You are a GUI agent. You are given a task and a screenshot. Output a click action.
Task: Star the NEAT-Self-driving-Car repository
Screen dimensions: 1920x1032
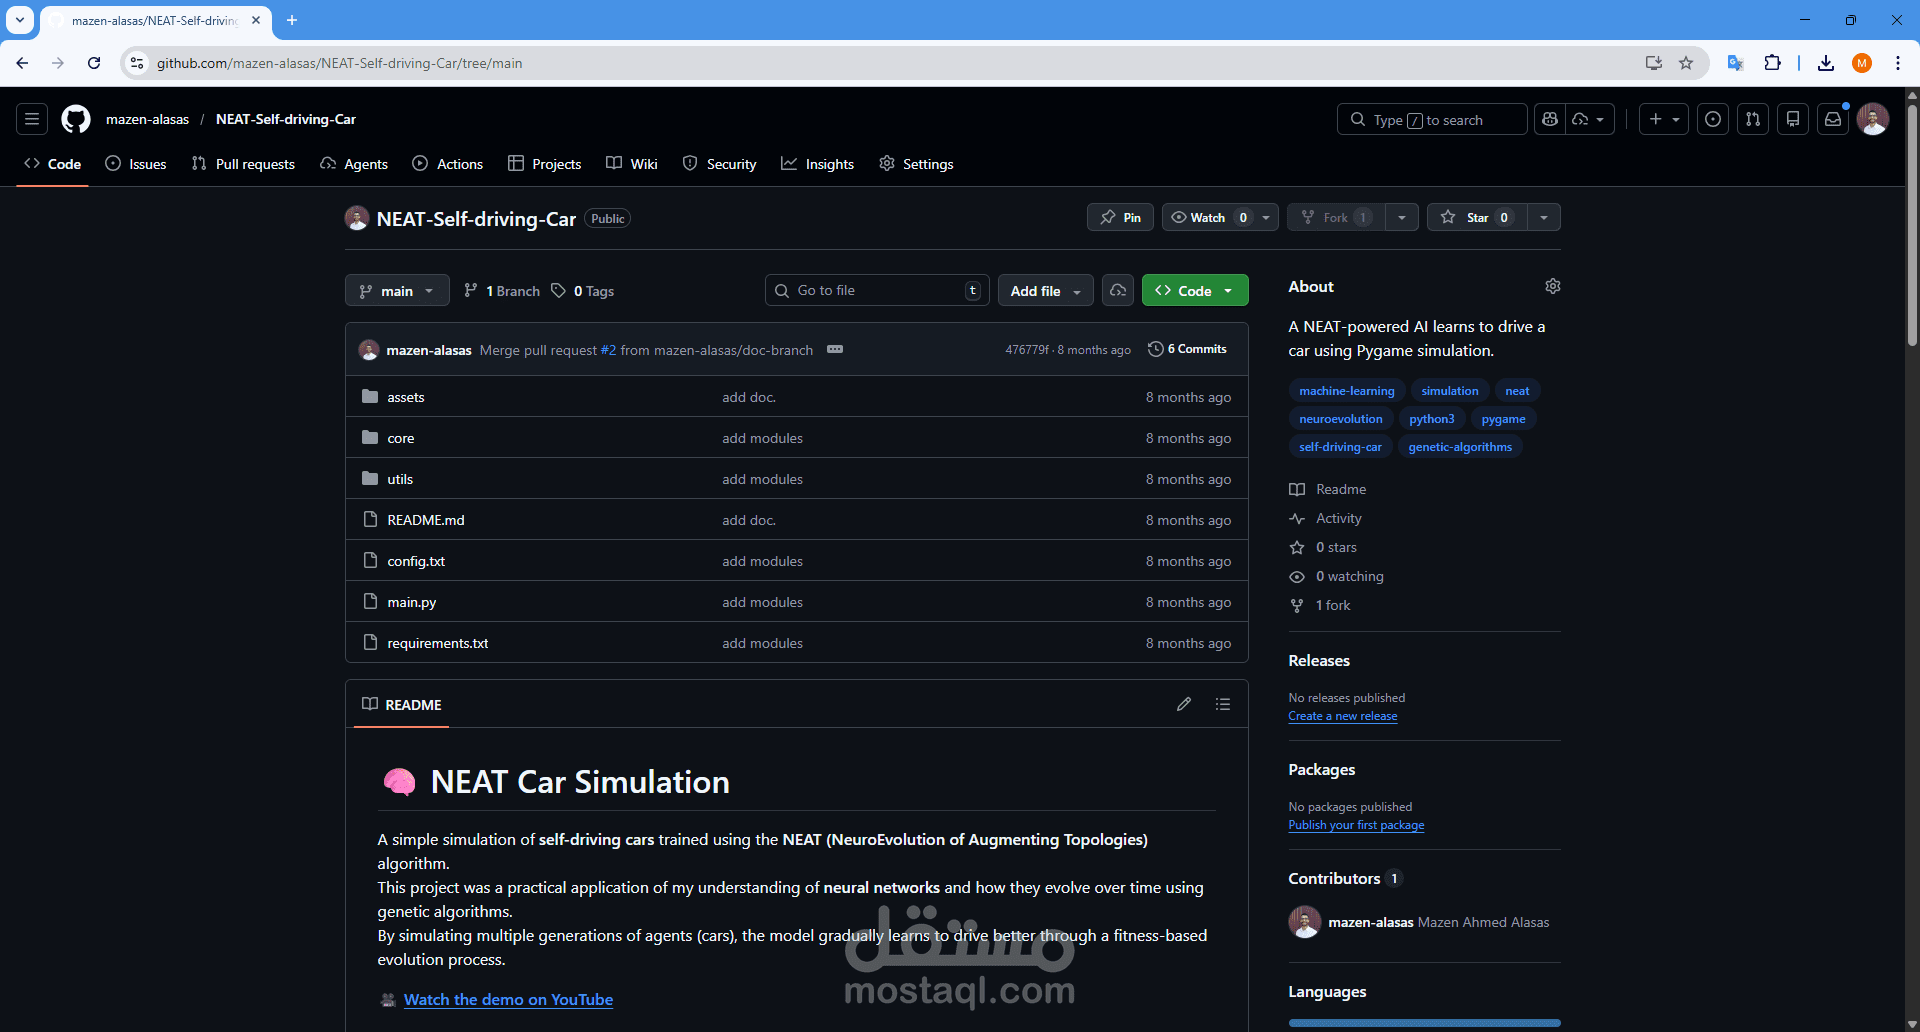click(x=1477, y=217)
